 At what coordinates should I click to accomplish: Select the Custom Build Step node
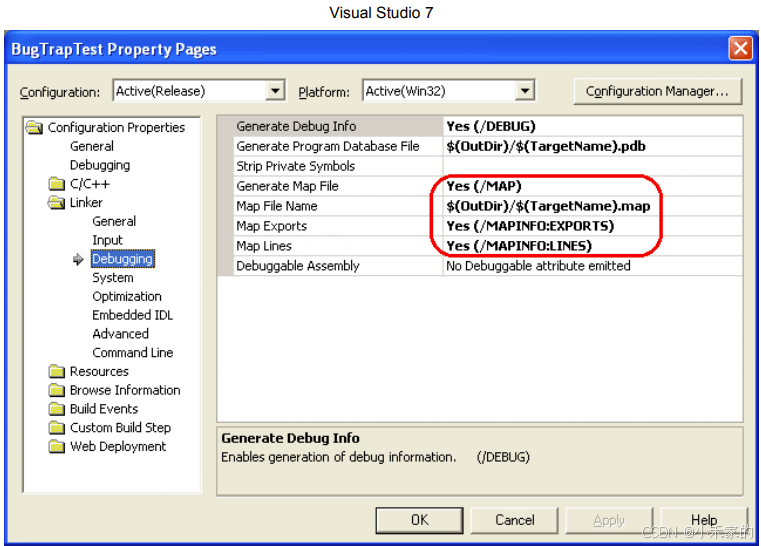tap(120, 428)
